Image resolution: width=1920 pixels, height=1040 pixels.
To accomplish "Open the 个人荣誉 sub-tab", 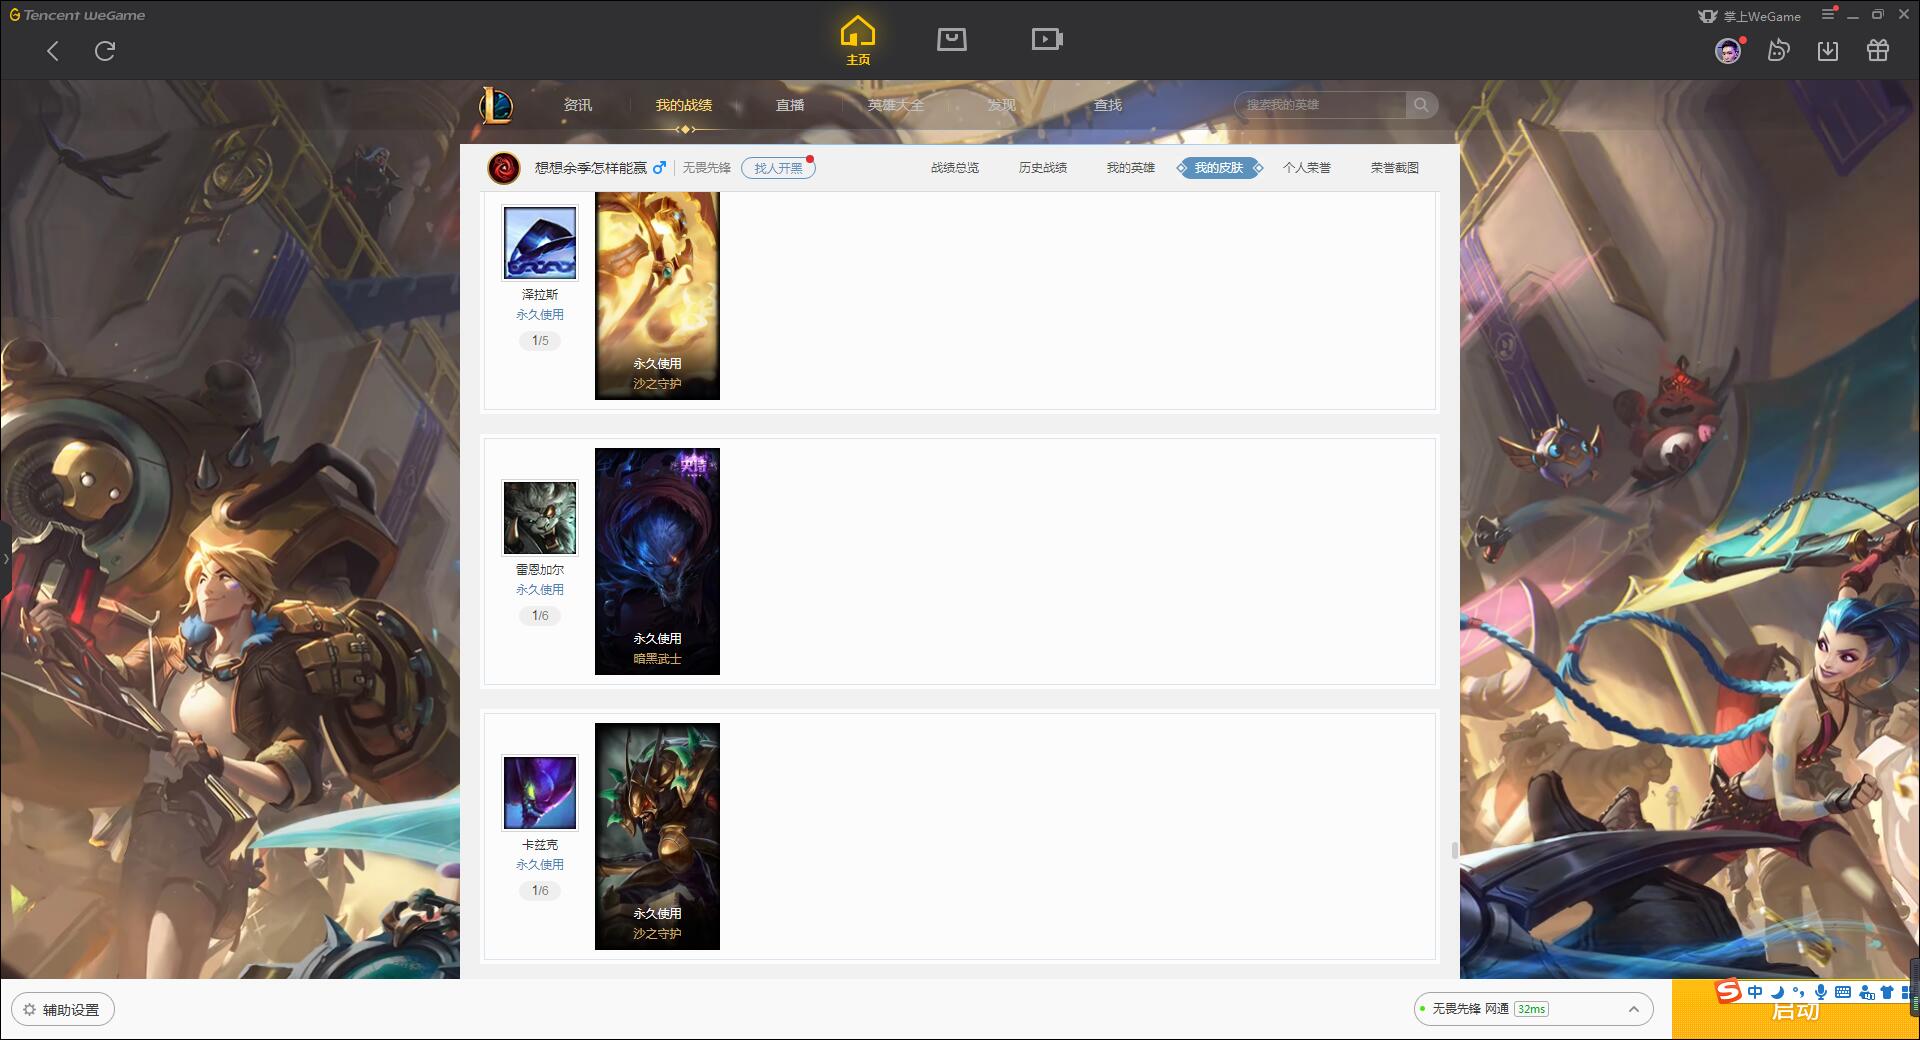I will click(x=1307, y=168).
